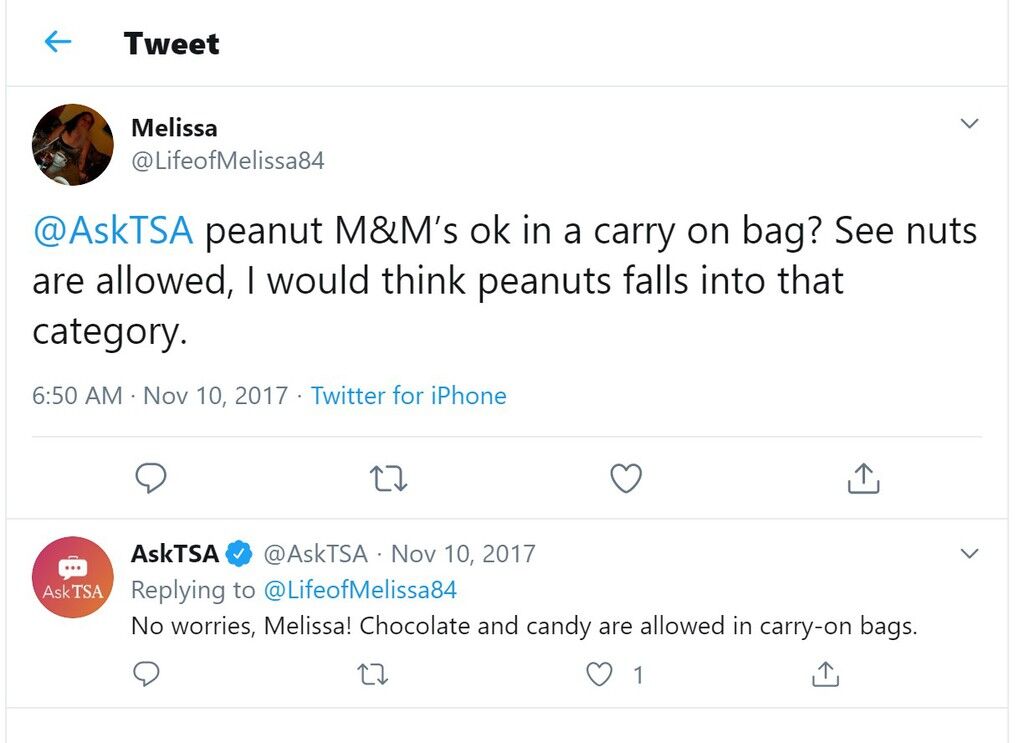Share Melissa's tweet via the share icon

tap(863, 478)
